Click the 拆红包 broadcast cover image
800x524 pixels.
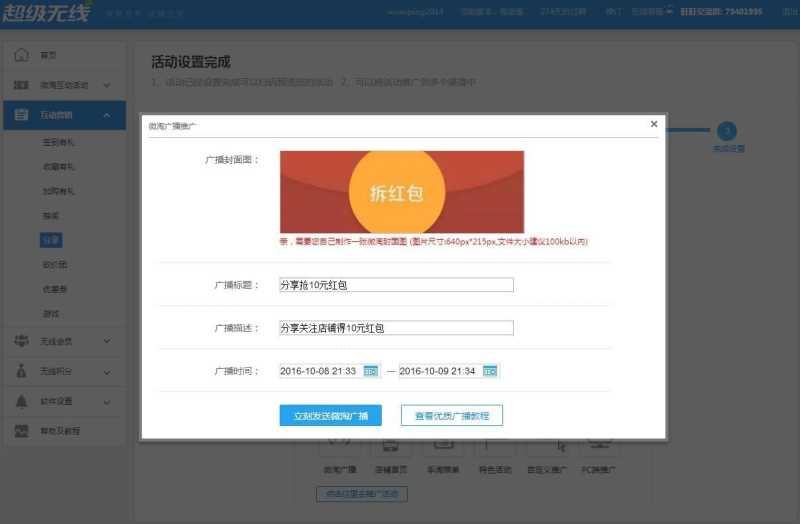(402, 192)
